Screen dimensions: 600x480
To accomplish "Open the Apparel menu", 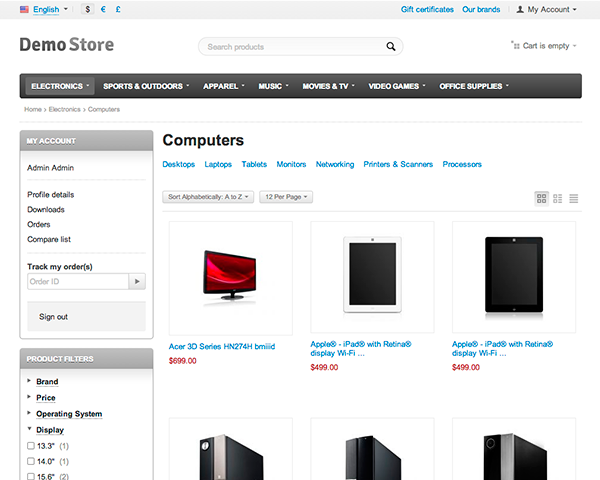I will (223, 86).
